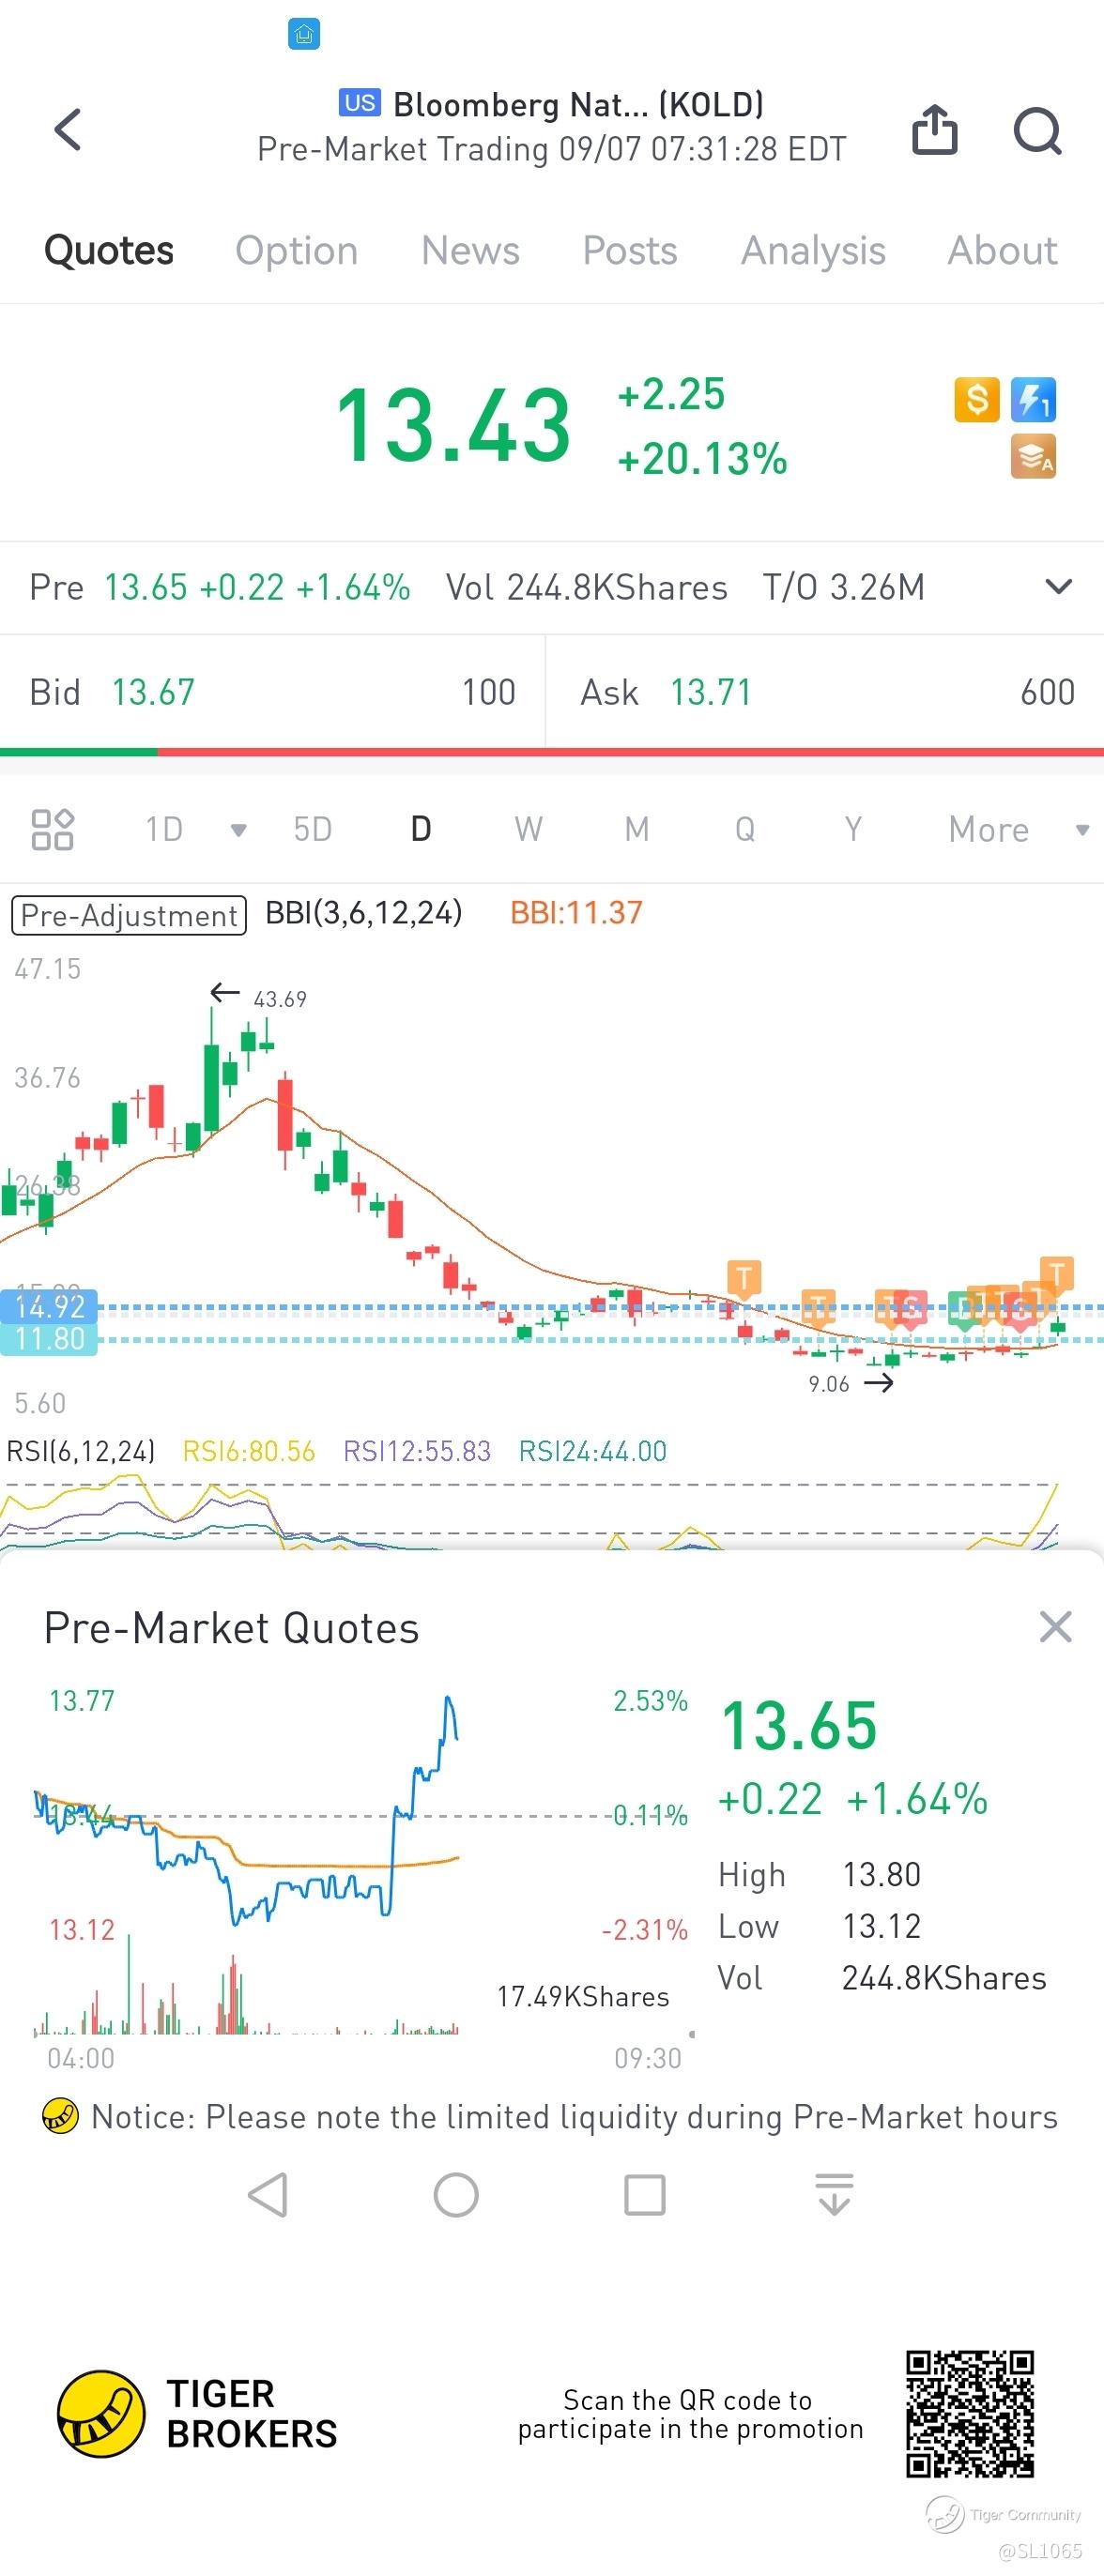Screen dimensions: 1104x2576
Task: Switch to the Option tab
Action: 296,250
